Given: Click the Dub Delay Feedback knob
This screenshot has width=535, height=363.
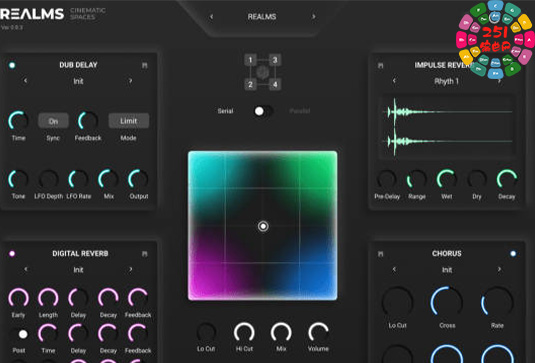Looking at the screenshot, I should coord(88,121).
